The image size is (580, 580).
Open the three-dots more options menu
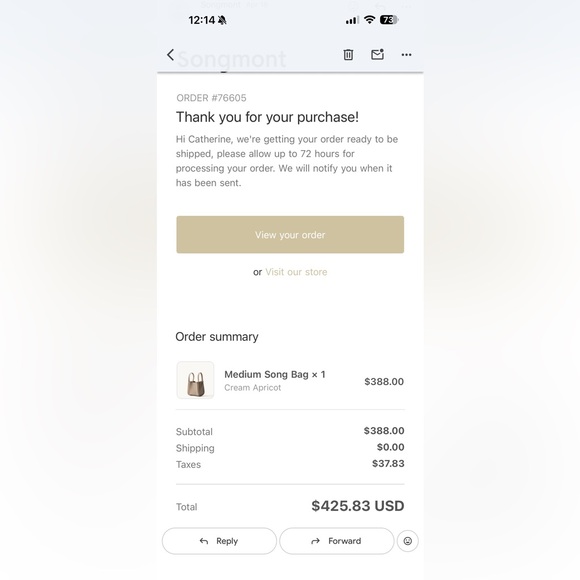[x=407, y=55]
